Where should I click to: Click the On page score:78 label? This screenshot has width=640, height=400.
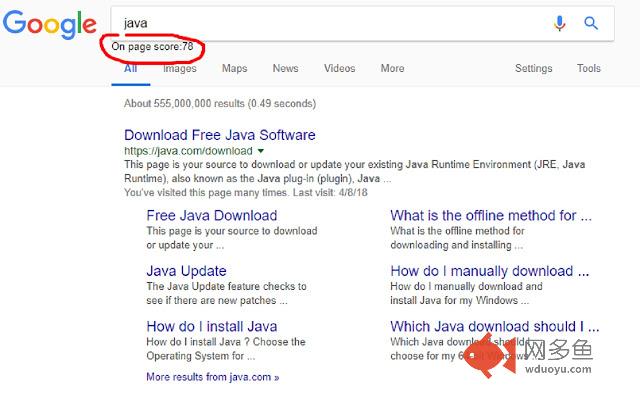pos(152,47)
